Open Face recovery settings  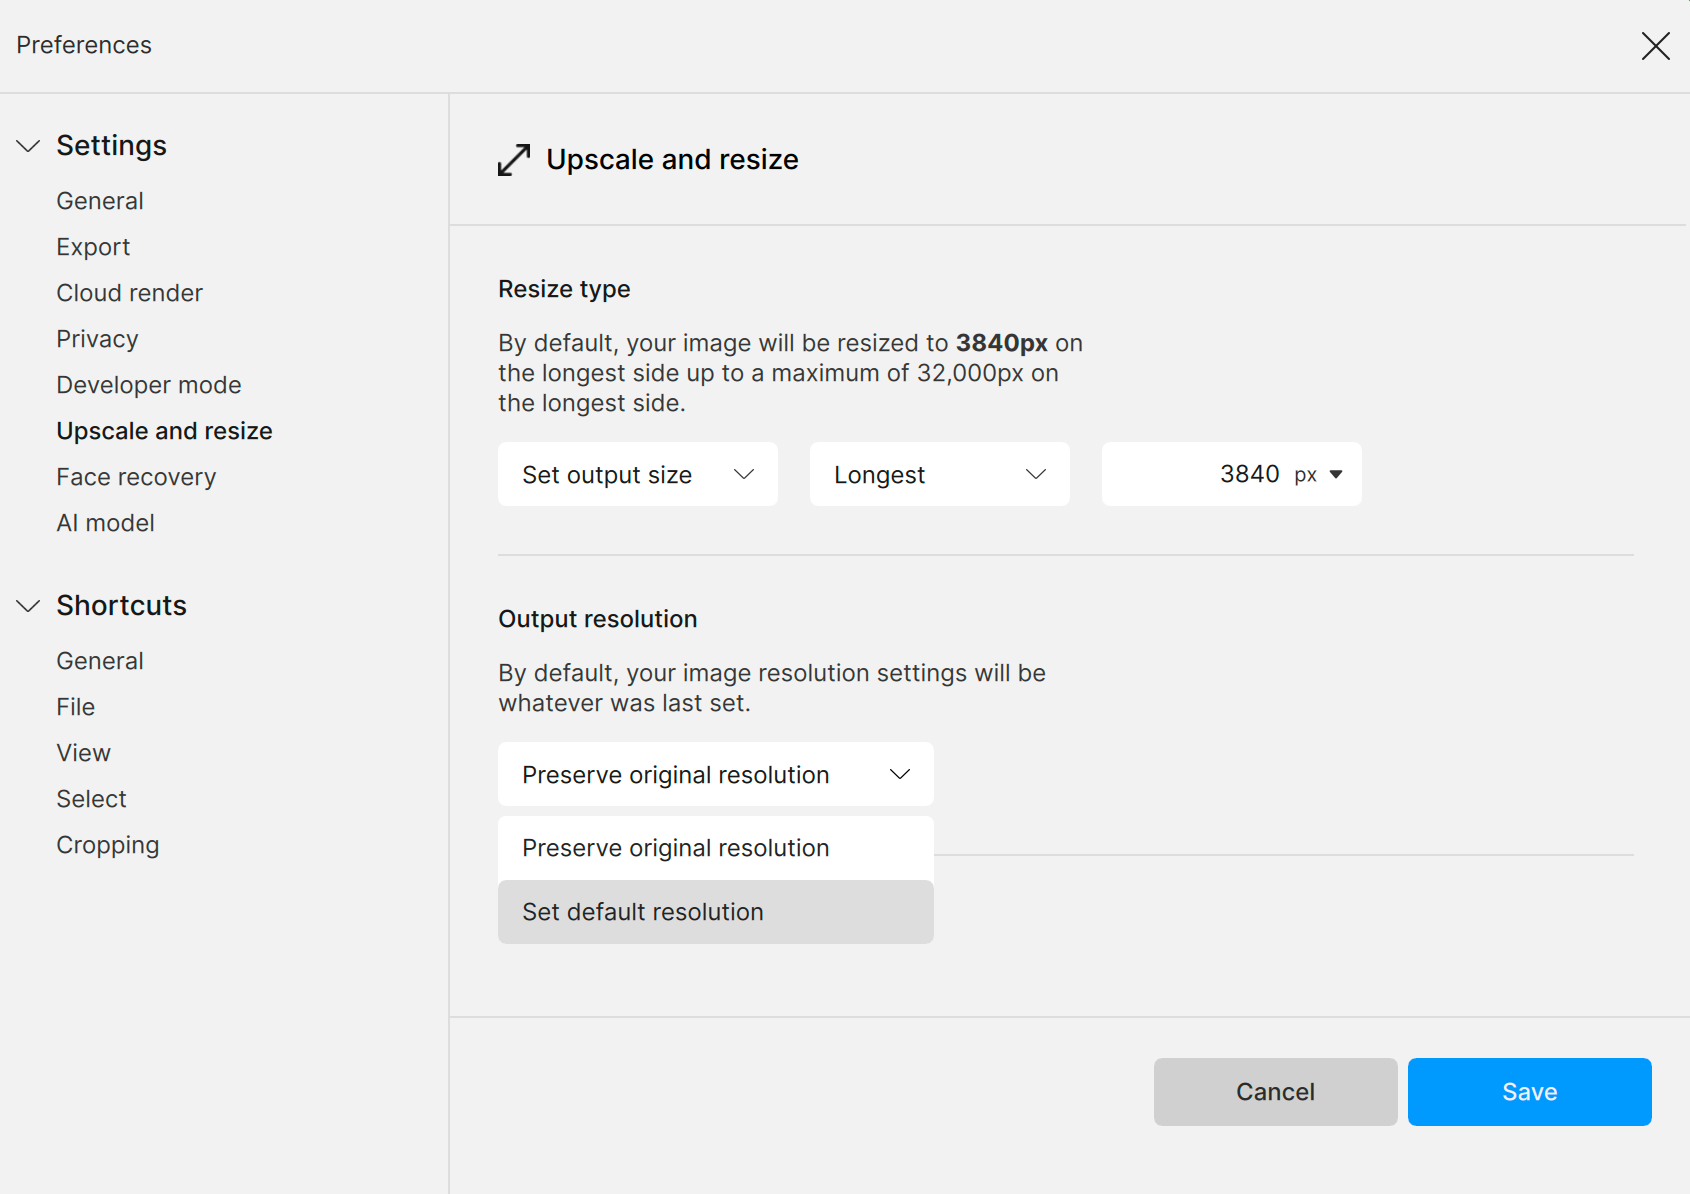tap(136, 477)
